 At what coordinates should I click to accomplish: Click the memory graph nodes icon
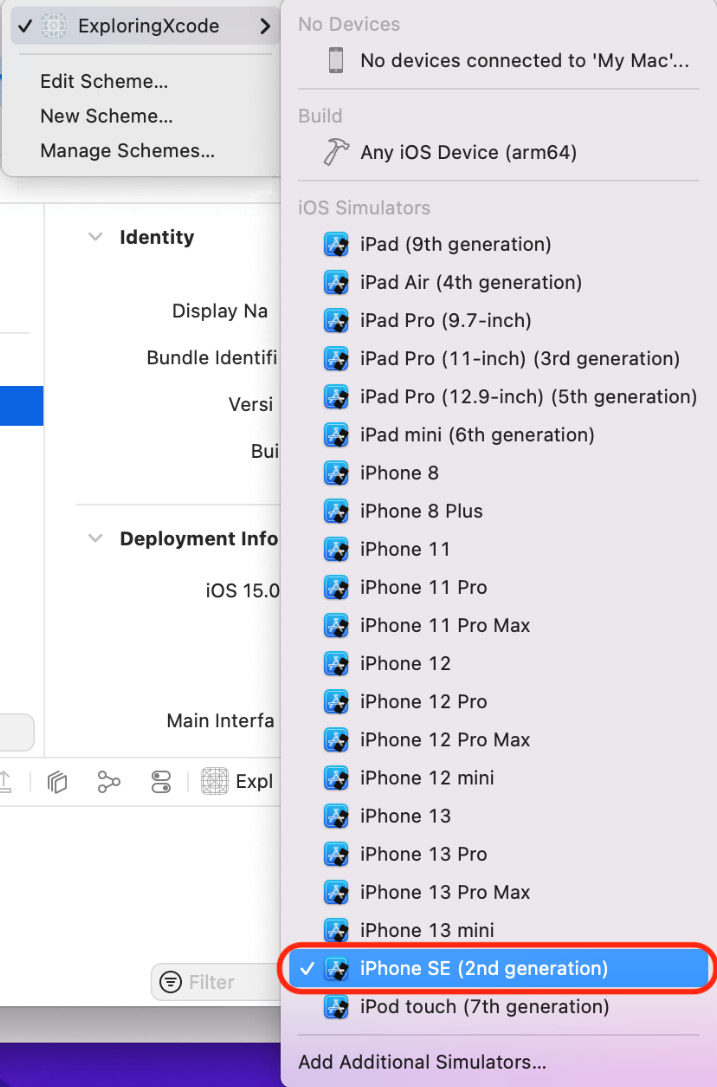coord(109,781)
